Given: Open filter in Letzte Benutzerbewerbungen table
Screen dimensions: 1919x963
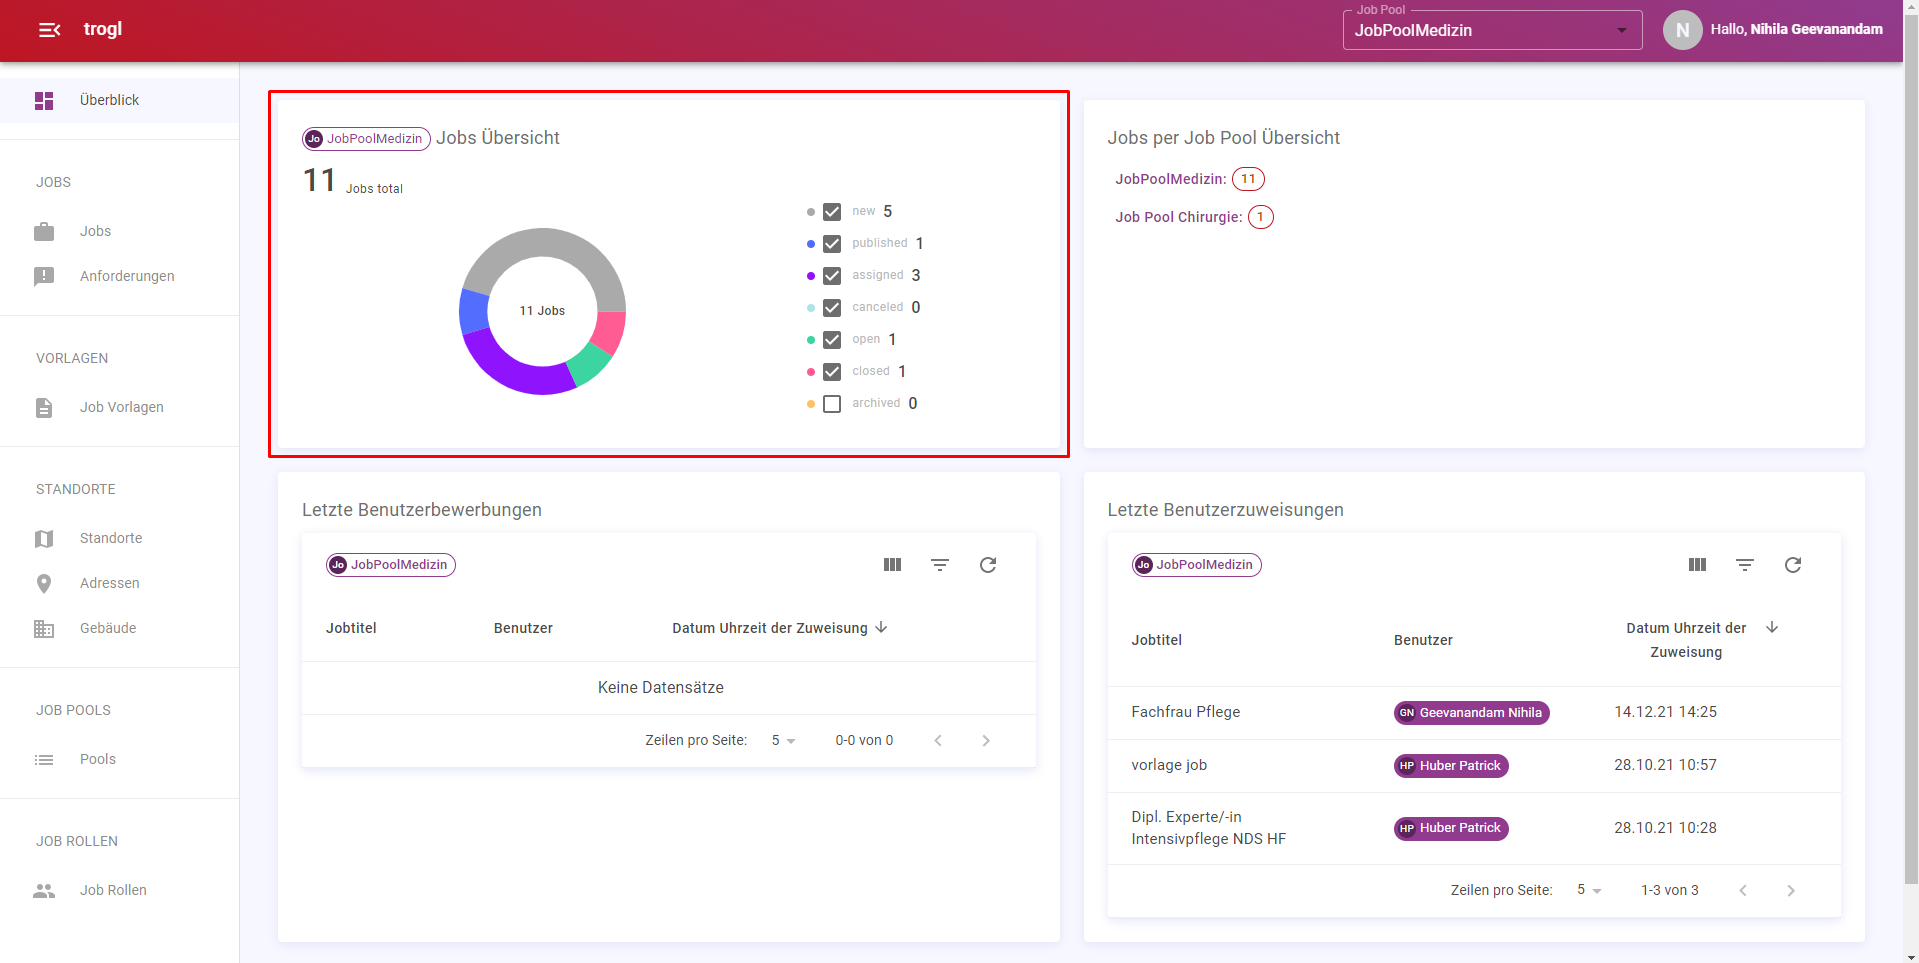Looking at the screenshot, I should point(940,565).
